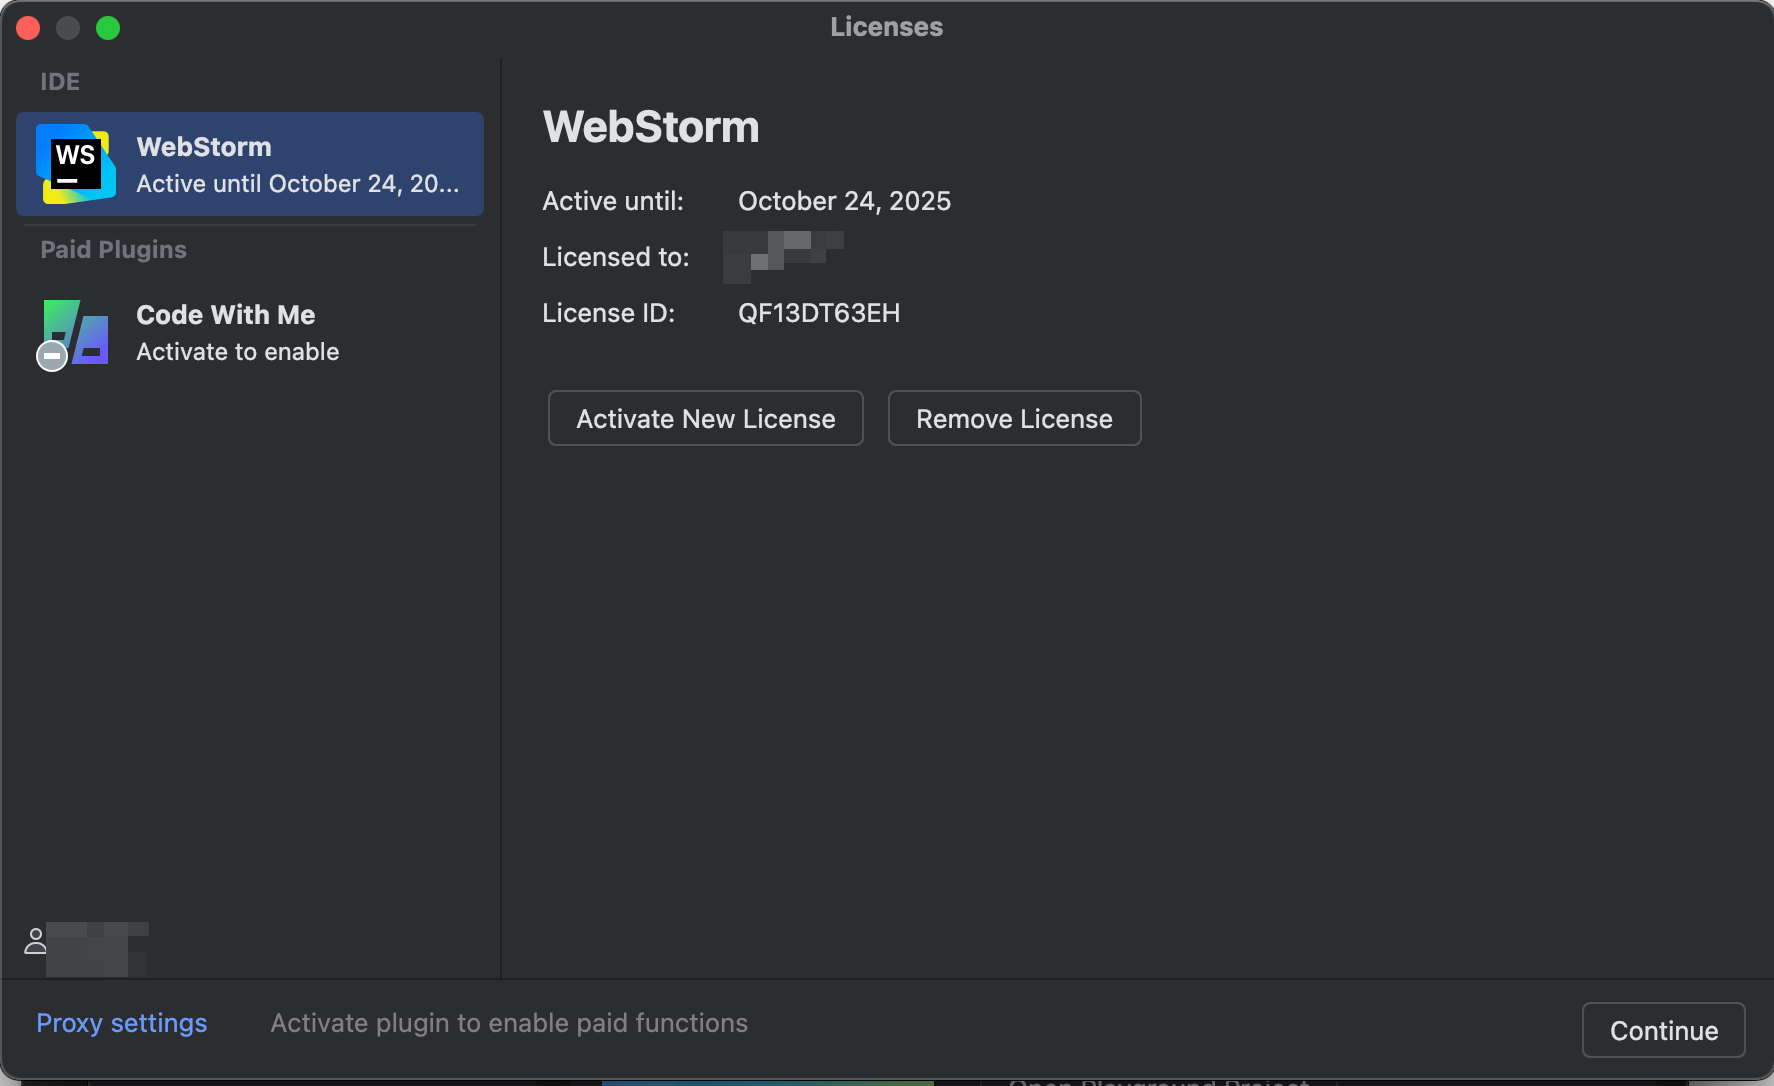Click the Licenses window title

pos(886,27)
